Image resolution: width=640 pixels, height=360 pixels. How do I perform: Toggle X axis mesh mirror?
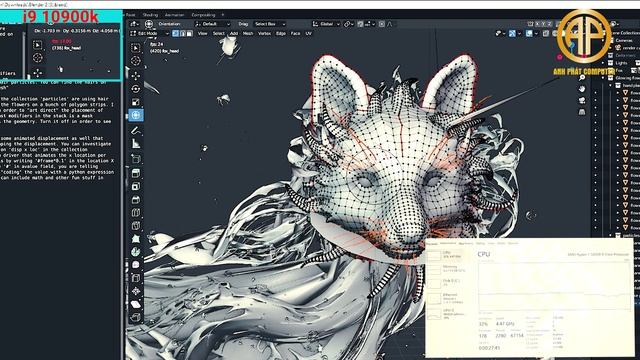[538, 24]
